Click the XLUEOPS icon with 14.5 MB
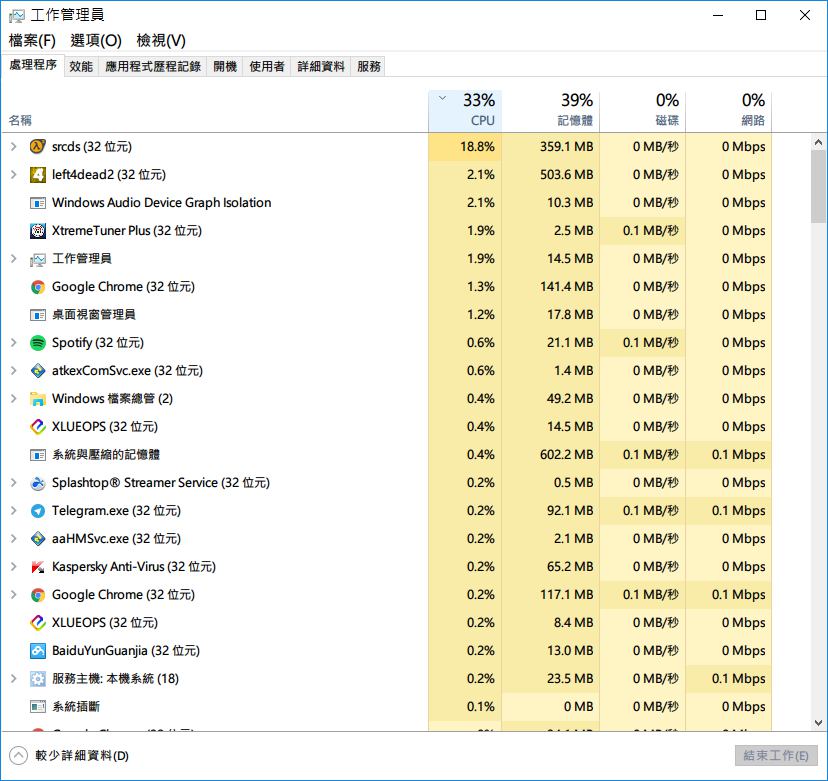The image size is (828, 781). 37,427
